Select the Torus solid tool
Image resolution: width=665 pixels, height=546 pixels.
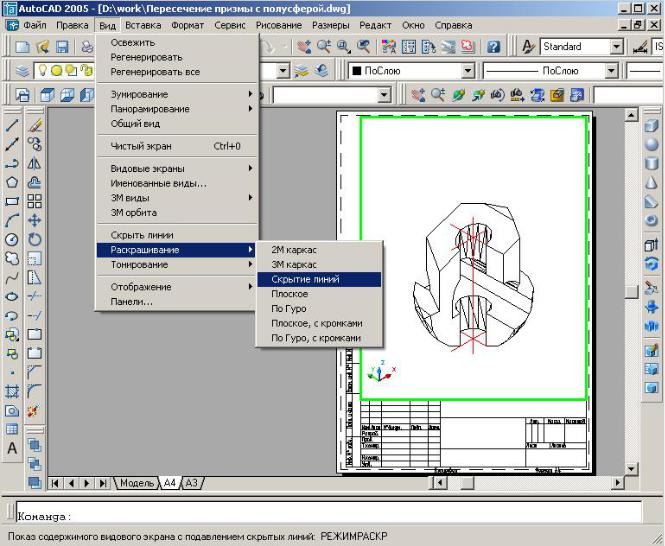[651, 221]
